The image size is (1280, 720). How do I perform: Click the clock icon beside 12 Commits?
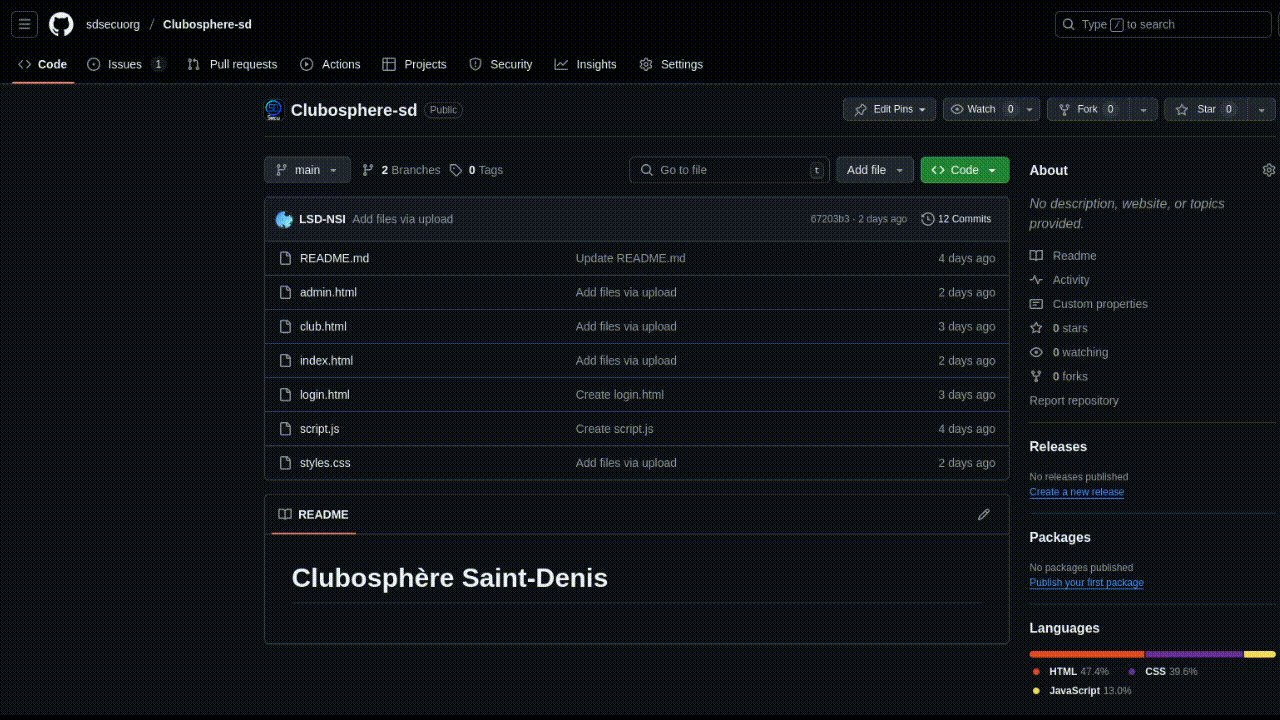pos(928,219)
